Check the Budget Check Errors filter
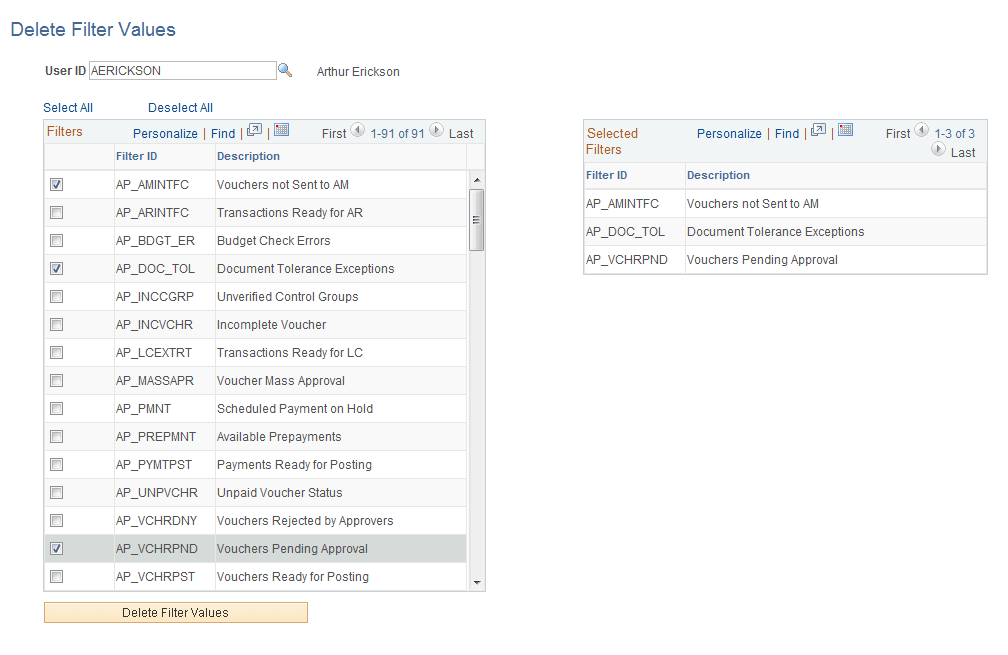 click(x=57, y=240)
